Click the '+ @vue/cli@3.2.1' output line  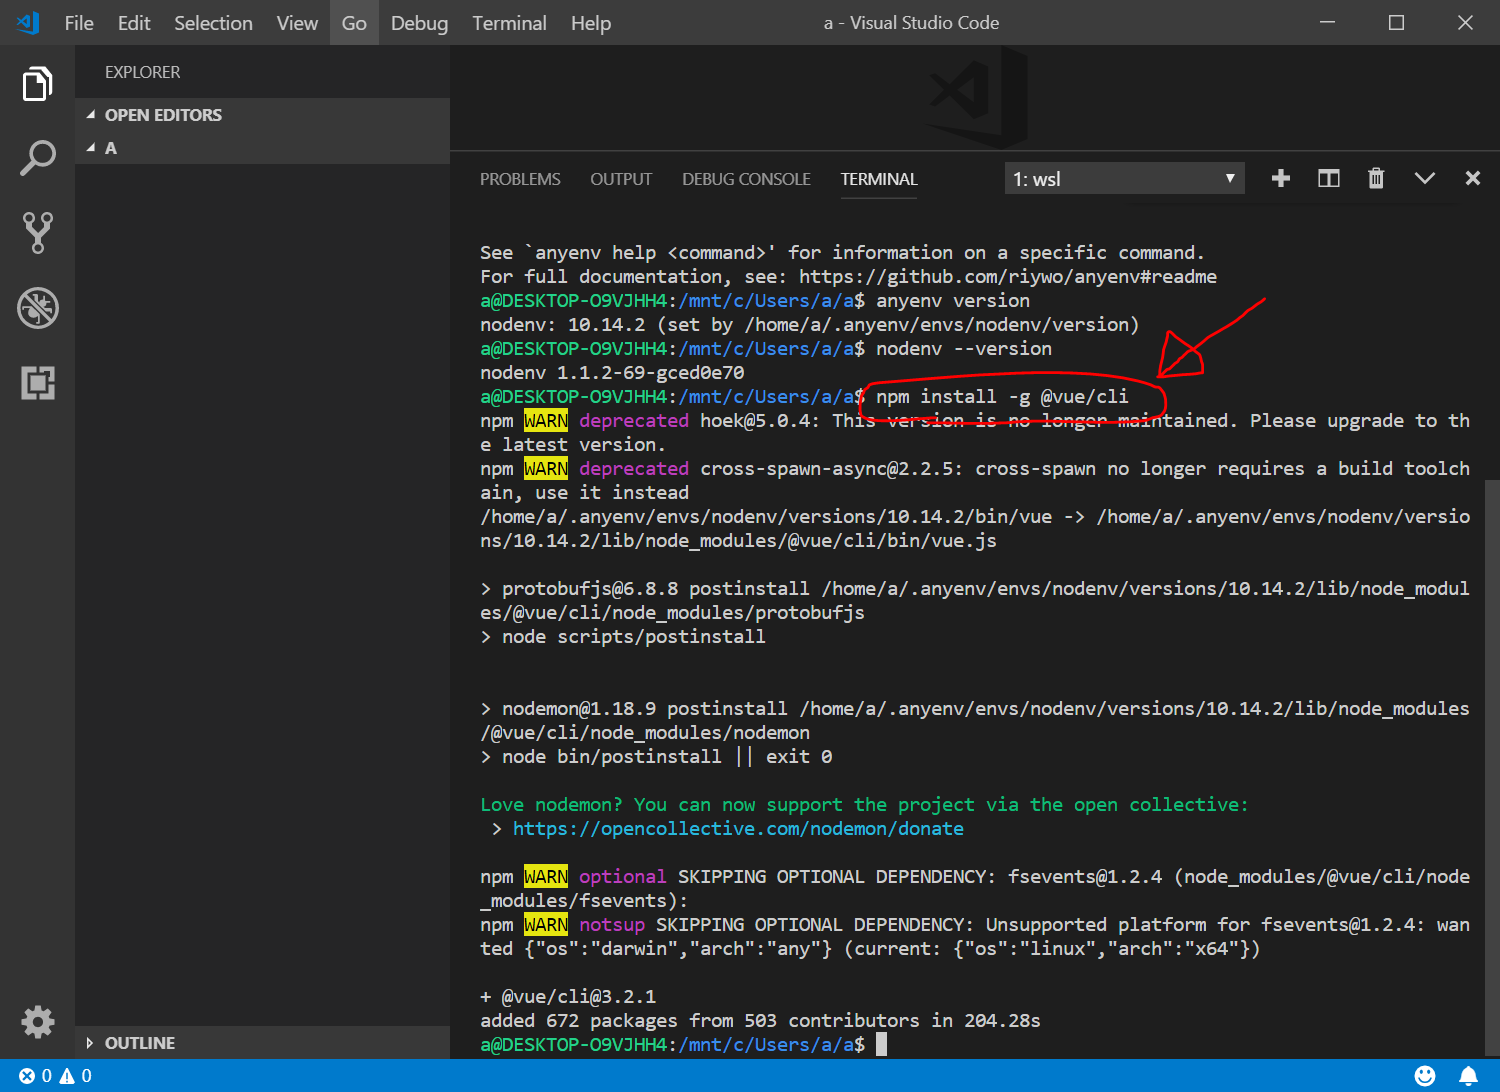pyautogui.click(x=568, y=997)
